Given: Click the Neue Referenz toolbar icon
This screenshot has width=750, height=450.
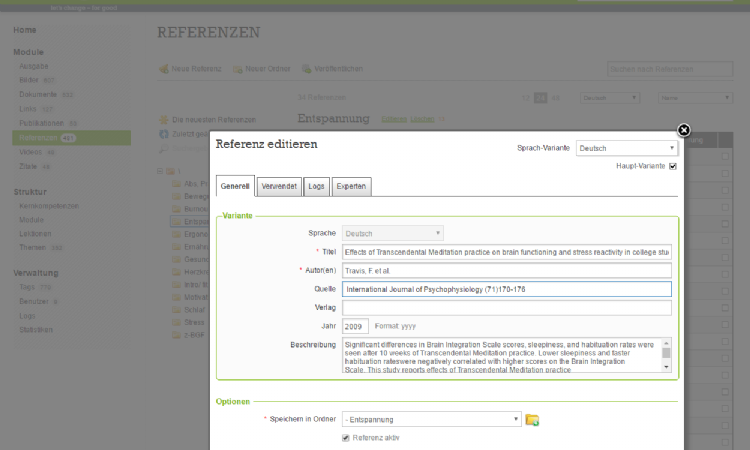Looking at the screenshot, I should 163,69.
